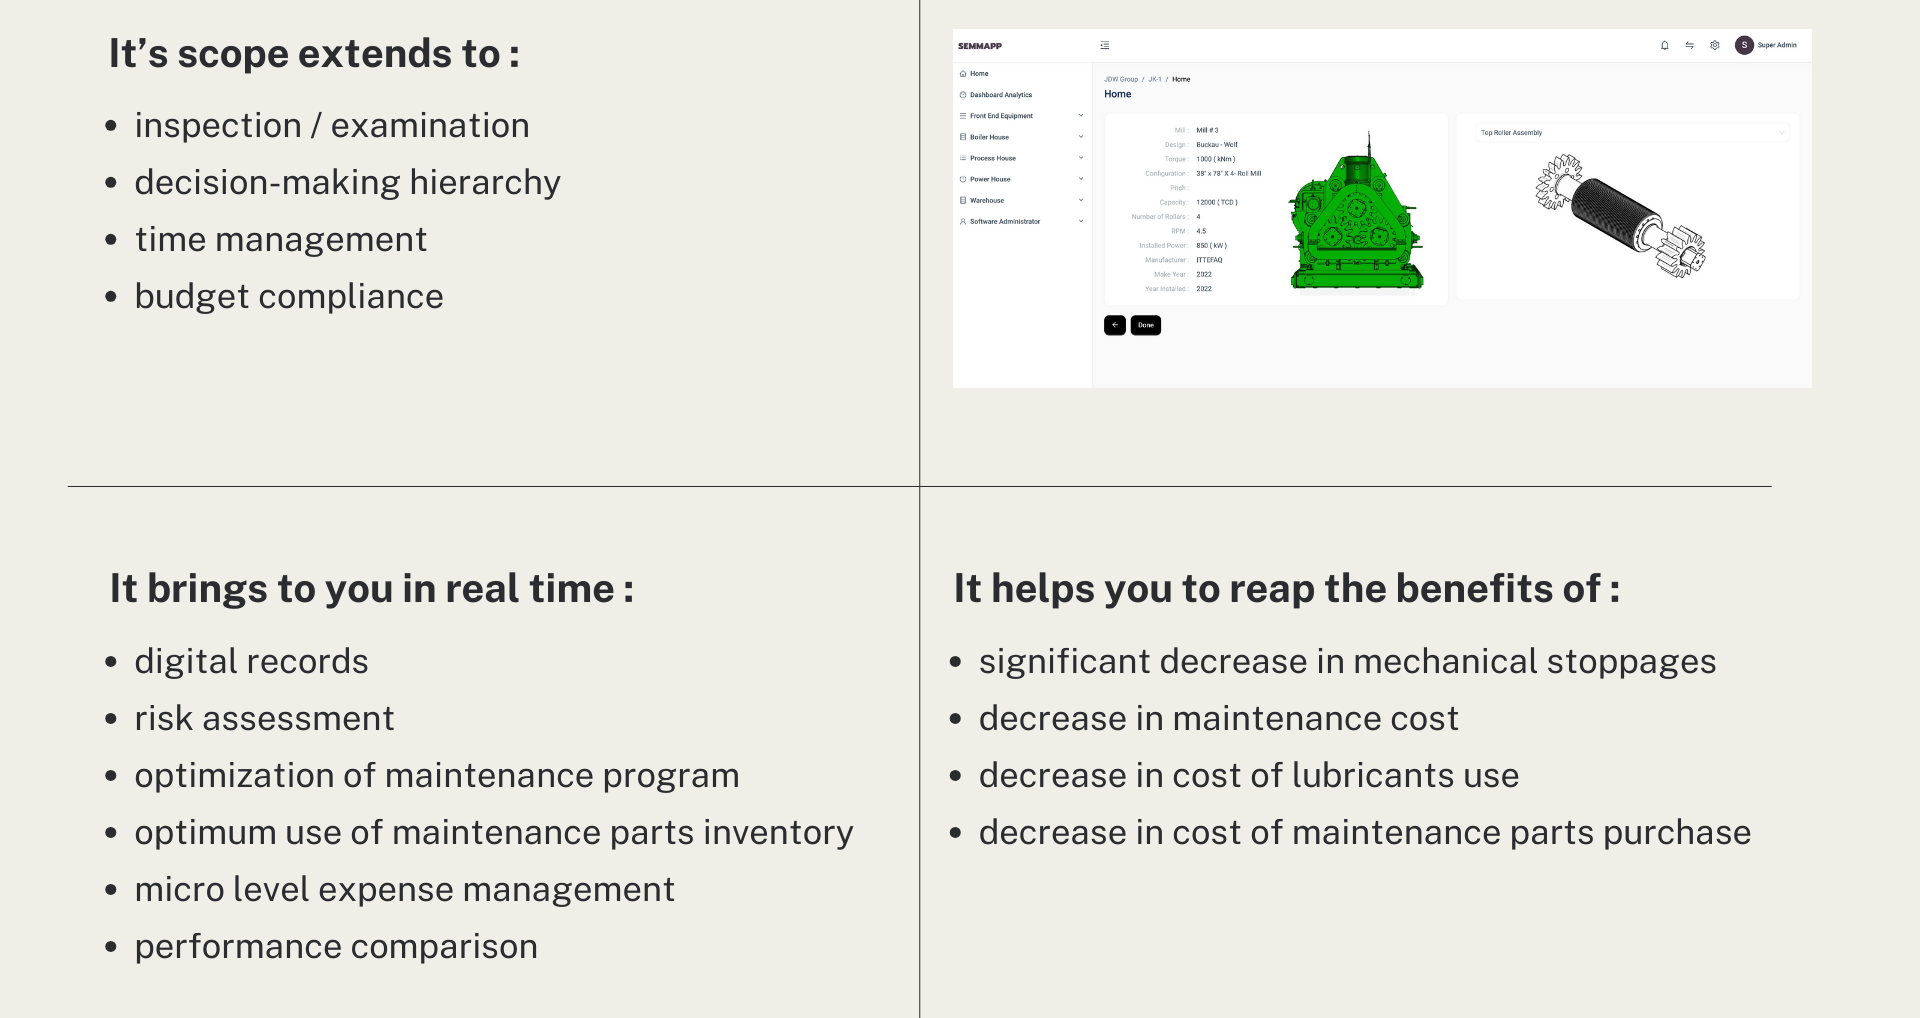This screenshot has width=1920, height=1018.
Task: Click the swap arrows icon in header
Action: [1689, 45]
